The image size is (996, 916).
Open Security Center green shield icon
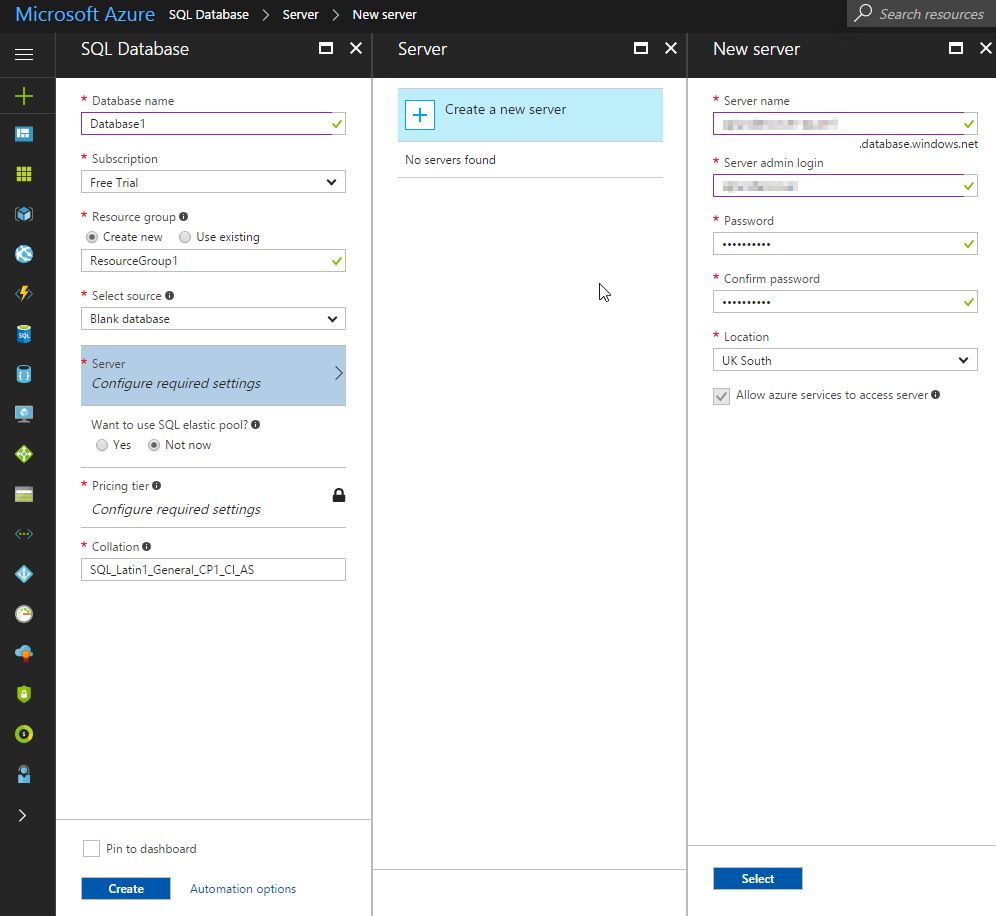pyautogui.click(x=24, y=694)
